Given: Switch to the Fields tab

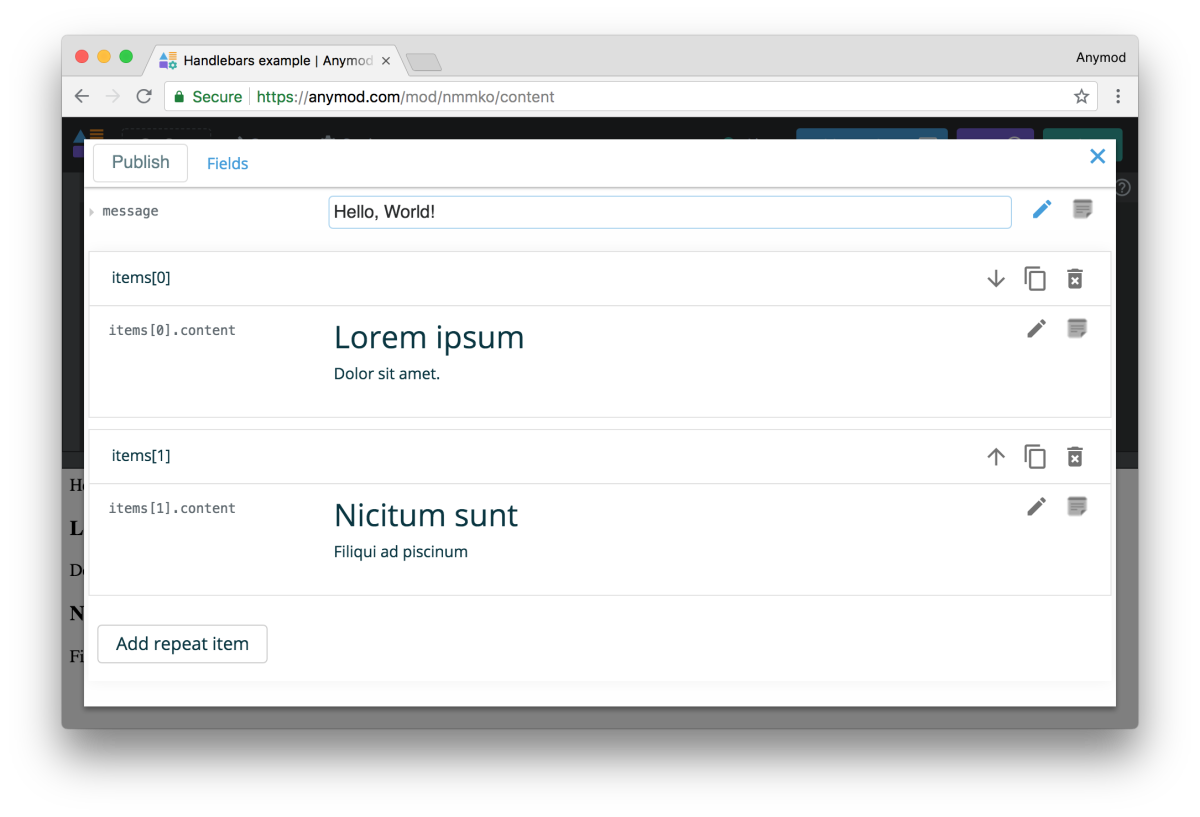Looking at the screenshot, I should coord(228,164).
